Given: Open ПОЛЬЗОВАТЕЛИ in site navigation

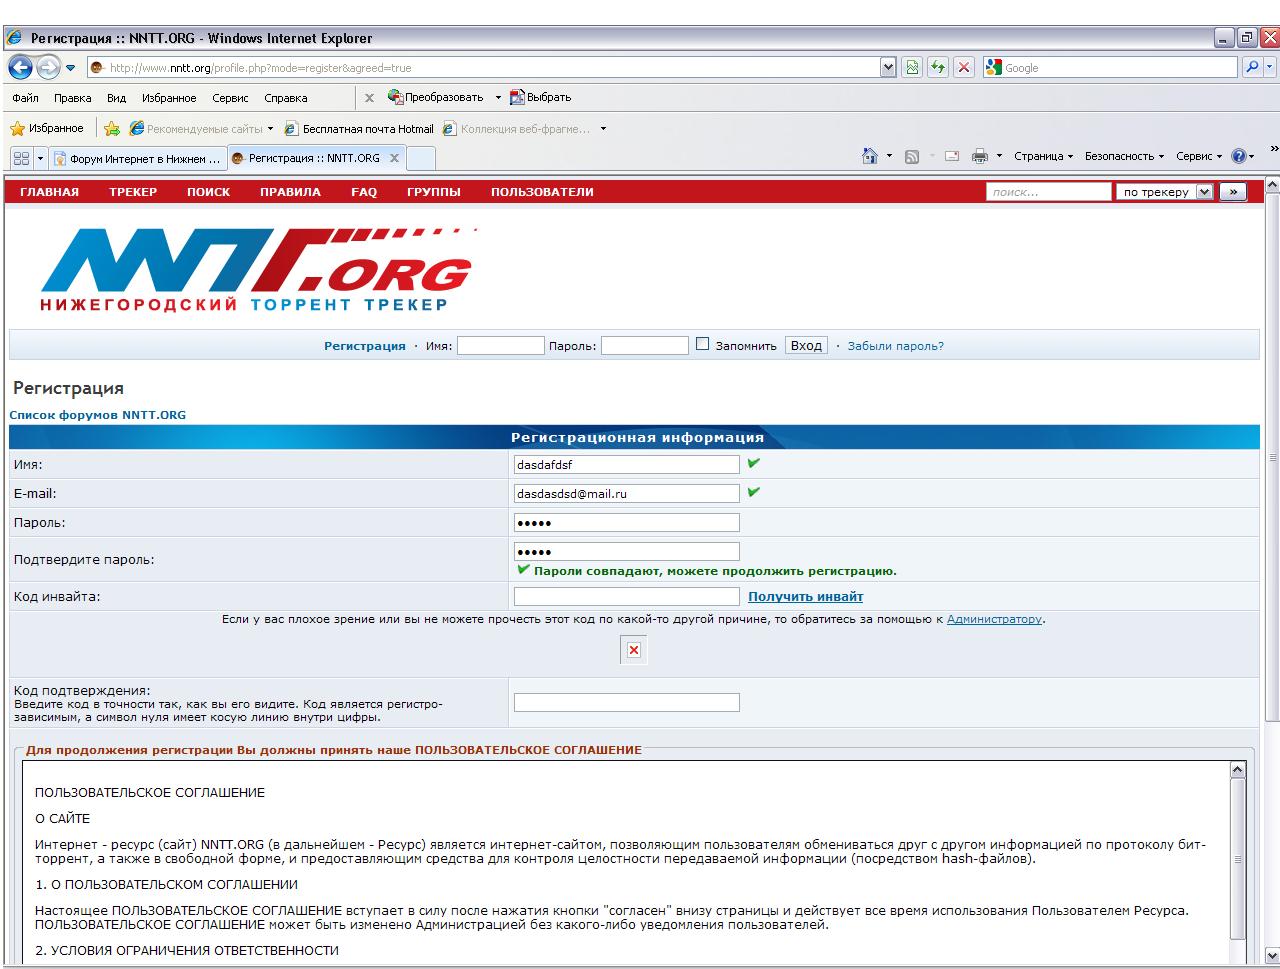Looking at the screenshot, I should (x=542, y=192).
